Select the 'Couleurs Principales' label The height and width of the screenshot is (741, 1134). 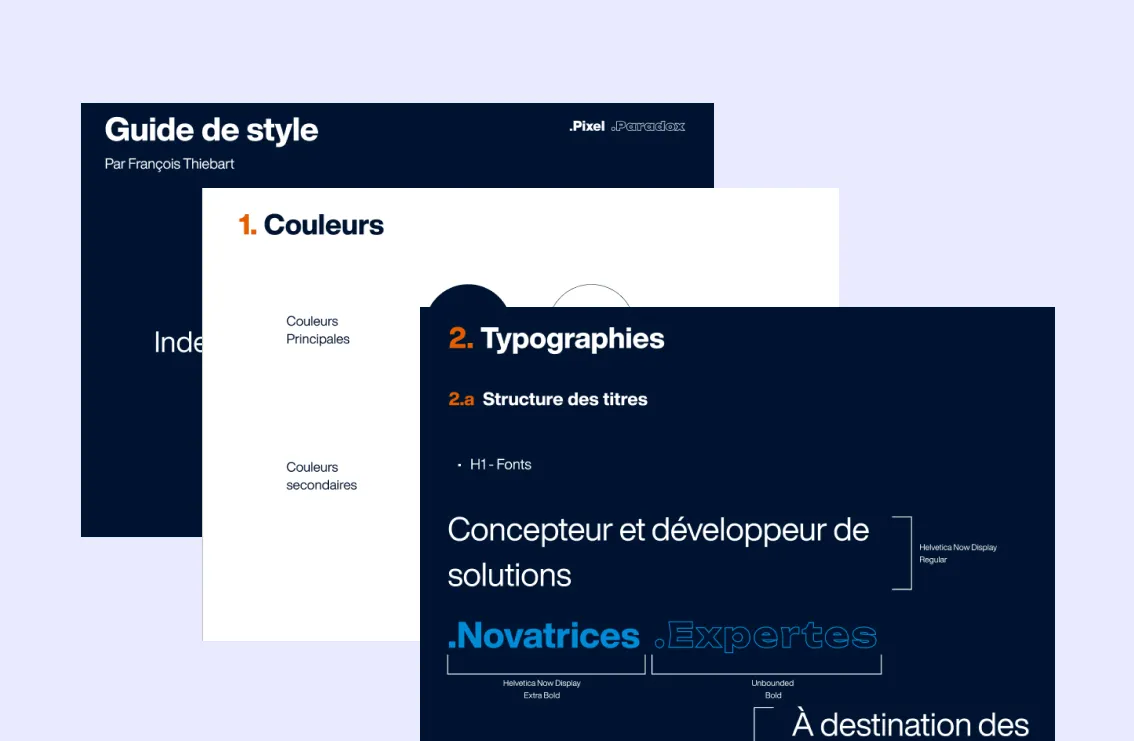[x=318, y=330]
